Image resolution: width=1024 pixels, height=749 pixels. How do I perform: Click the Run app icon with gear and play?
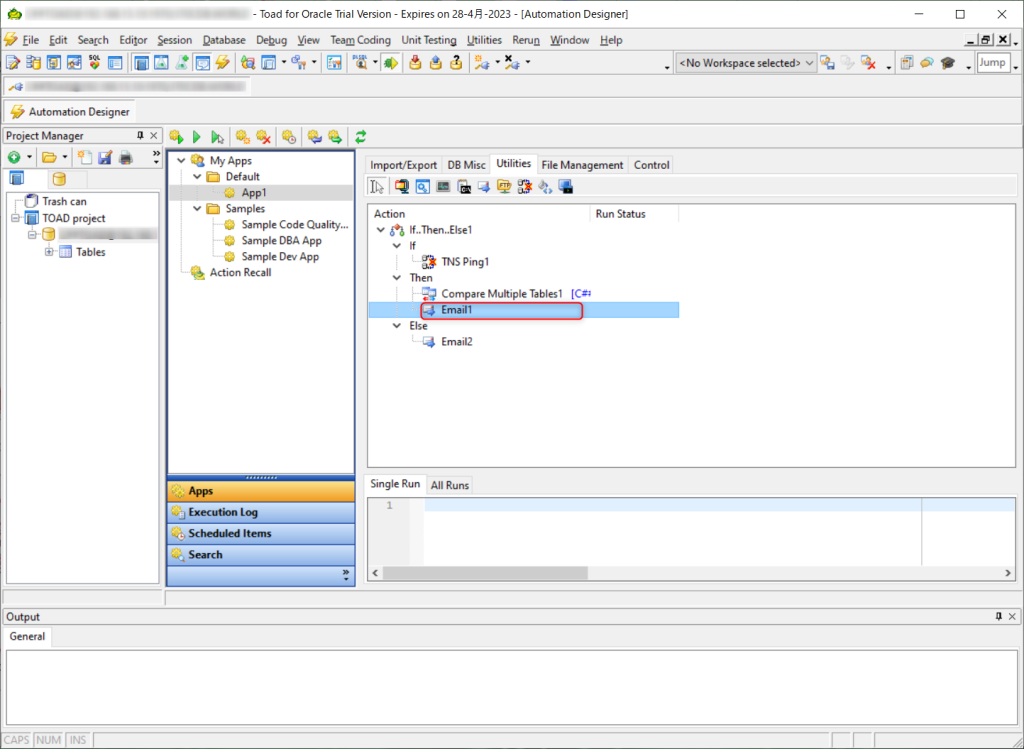(x=176, y=137)
